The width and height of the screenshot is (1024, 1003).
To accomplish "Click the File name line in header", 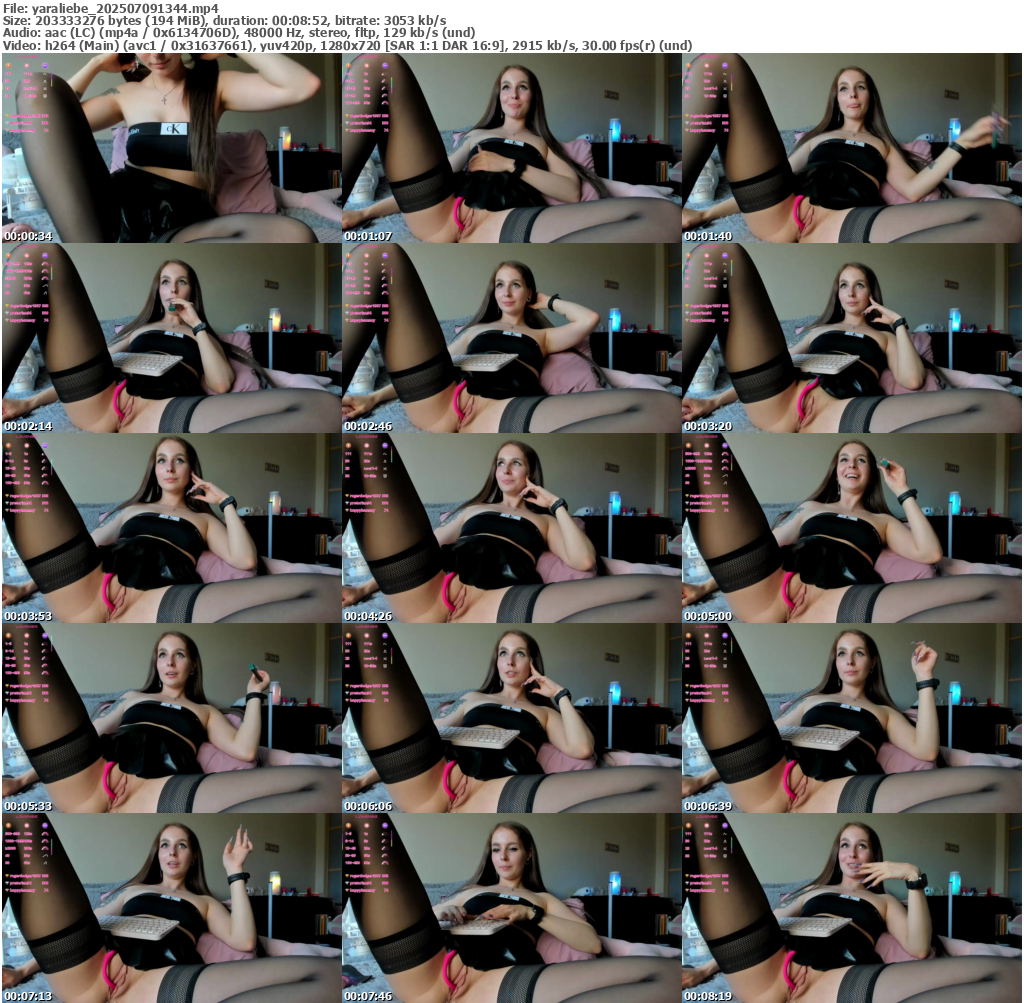I will tap(111, 8).
